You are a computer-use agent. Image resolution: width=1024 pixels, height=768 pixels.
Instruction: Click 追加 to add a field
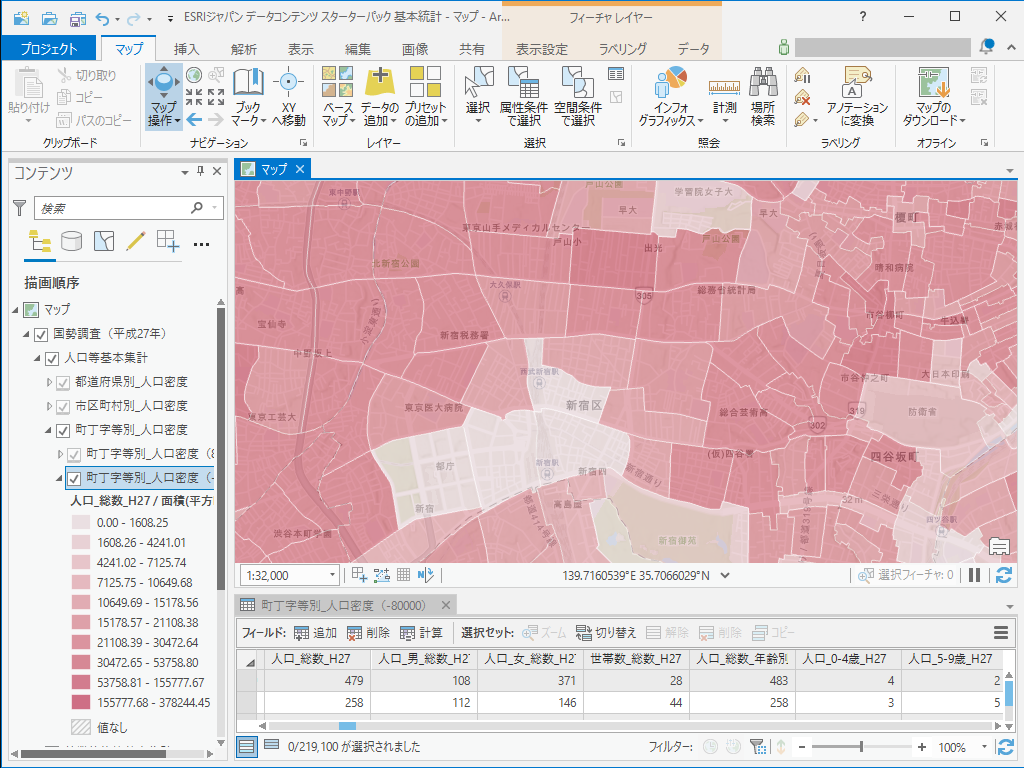point(315,633)
